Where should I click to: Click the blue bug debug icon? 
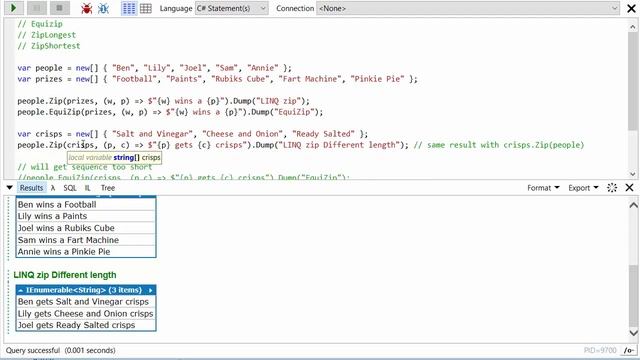[103, 8]
